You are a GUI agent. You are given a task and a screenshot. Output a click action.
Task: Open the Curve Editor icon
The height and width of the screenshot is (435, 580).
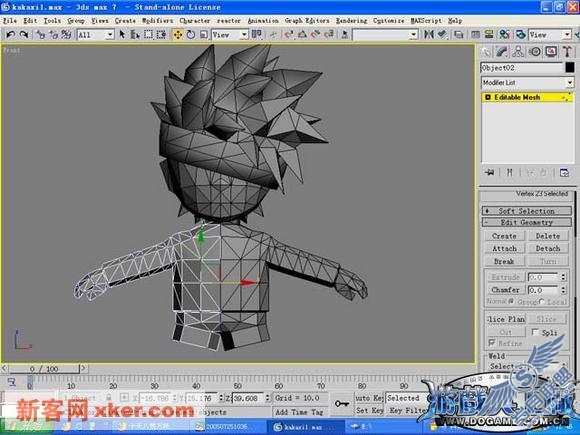(476, 35)
